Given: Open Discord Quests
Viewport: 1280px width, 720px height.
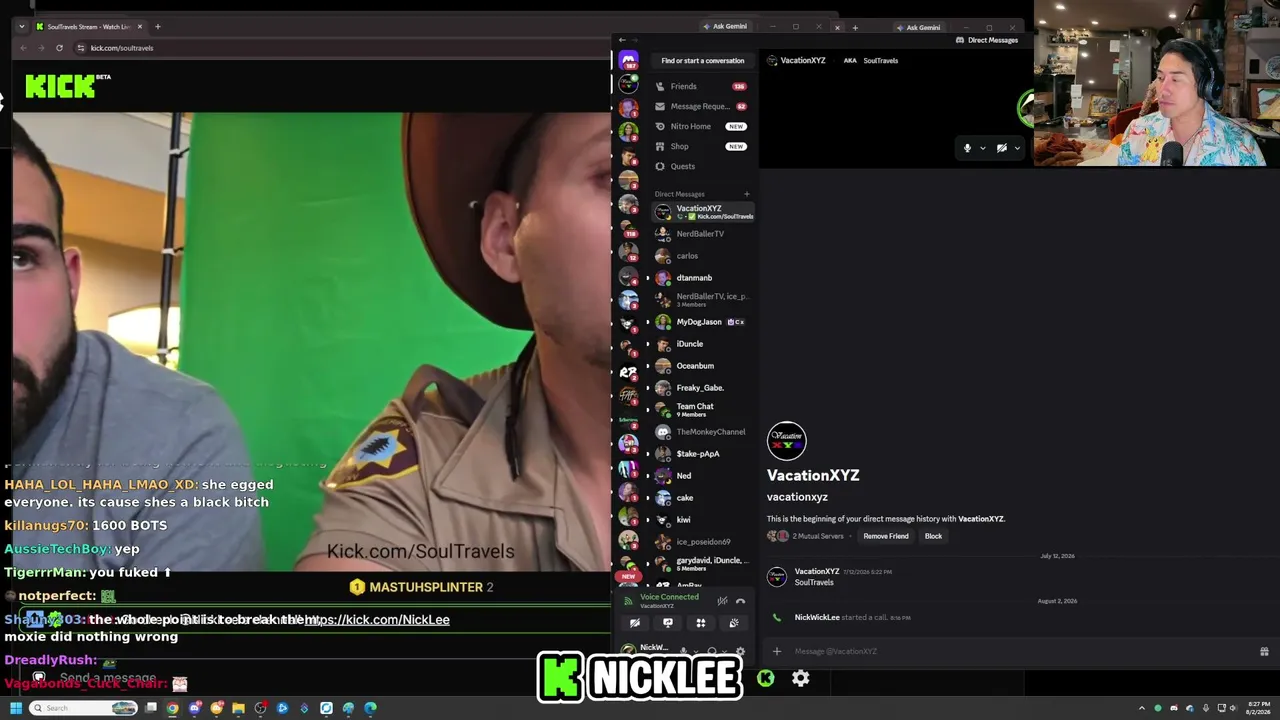Looking at the screenshot, I should click(x=701, y=166).
